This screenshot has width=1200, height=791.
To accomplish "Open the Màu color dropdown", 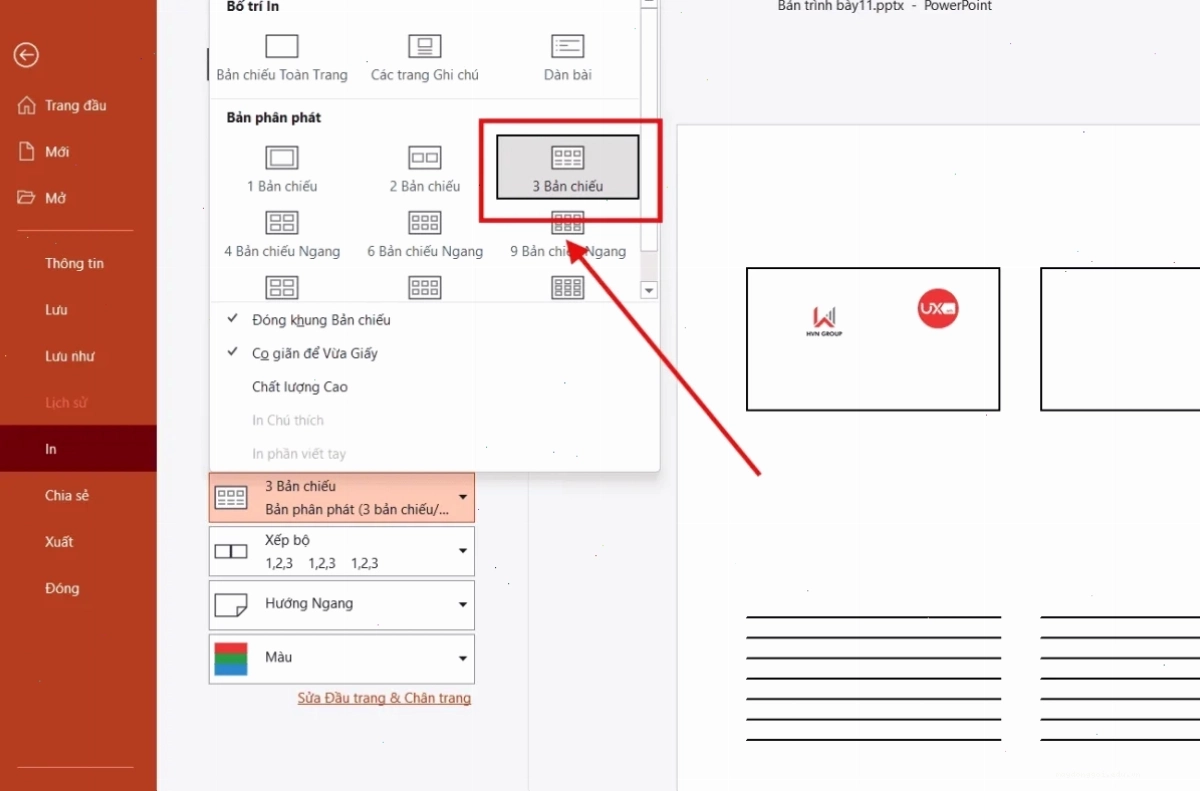I will pyautogui.click(x=342, y=659).
